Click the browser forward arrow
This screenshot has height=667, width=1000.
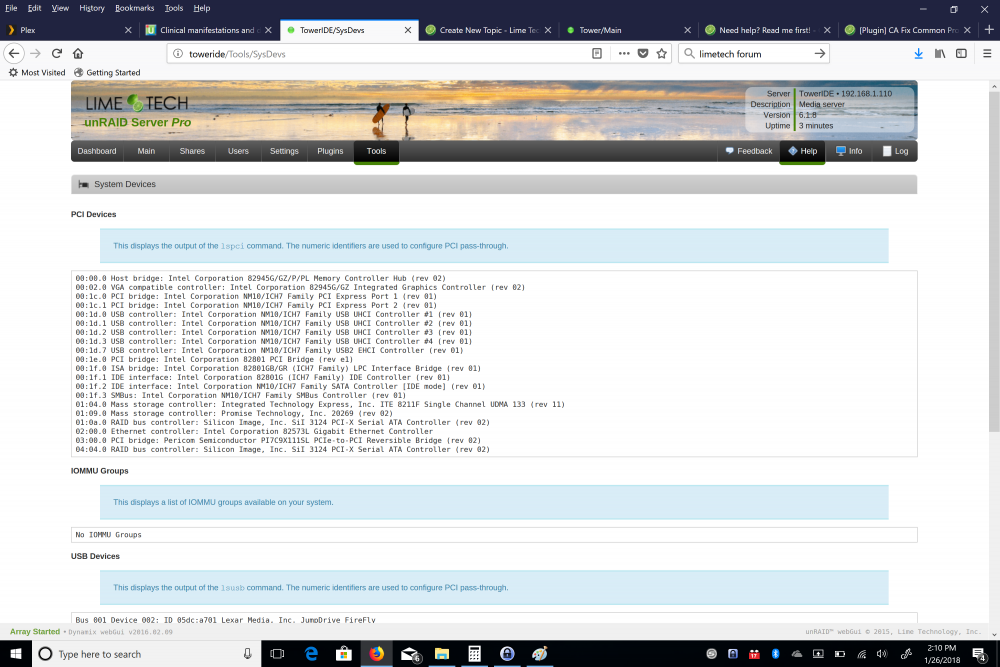tap(36, 54)
